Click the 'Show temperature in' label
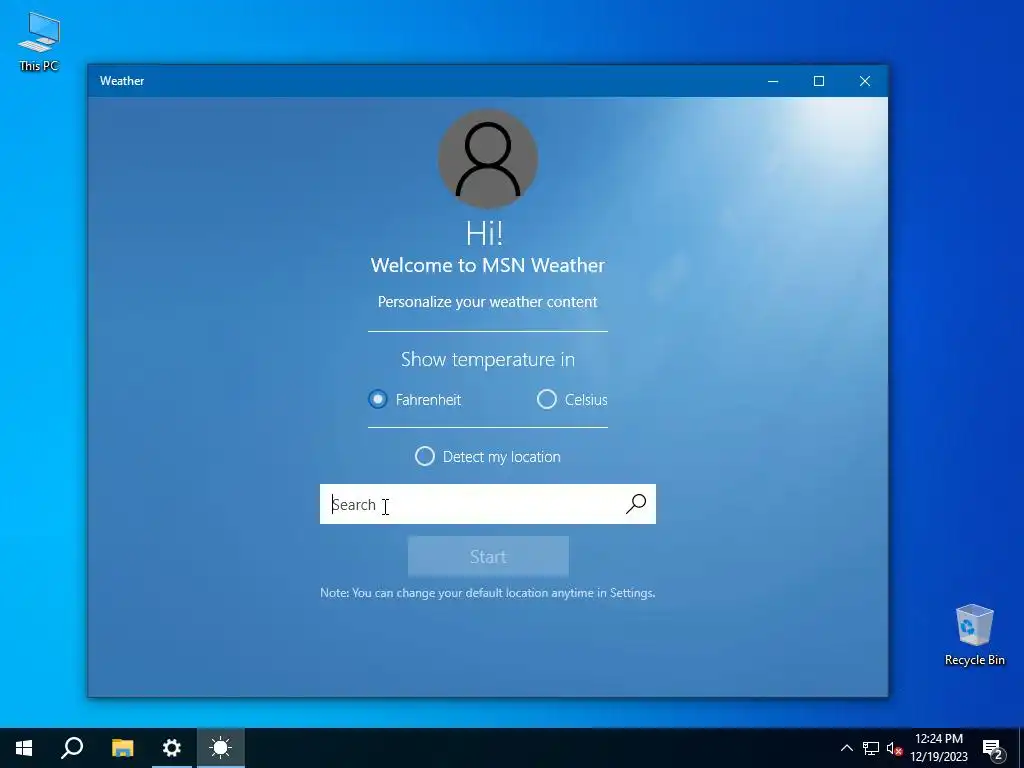The height and width of the screenshot is (768, 1024). click(488, 359)
